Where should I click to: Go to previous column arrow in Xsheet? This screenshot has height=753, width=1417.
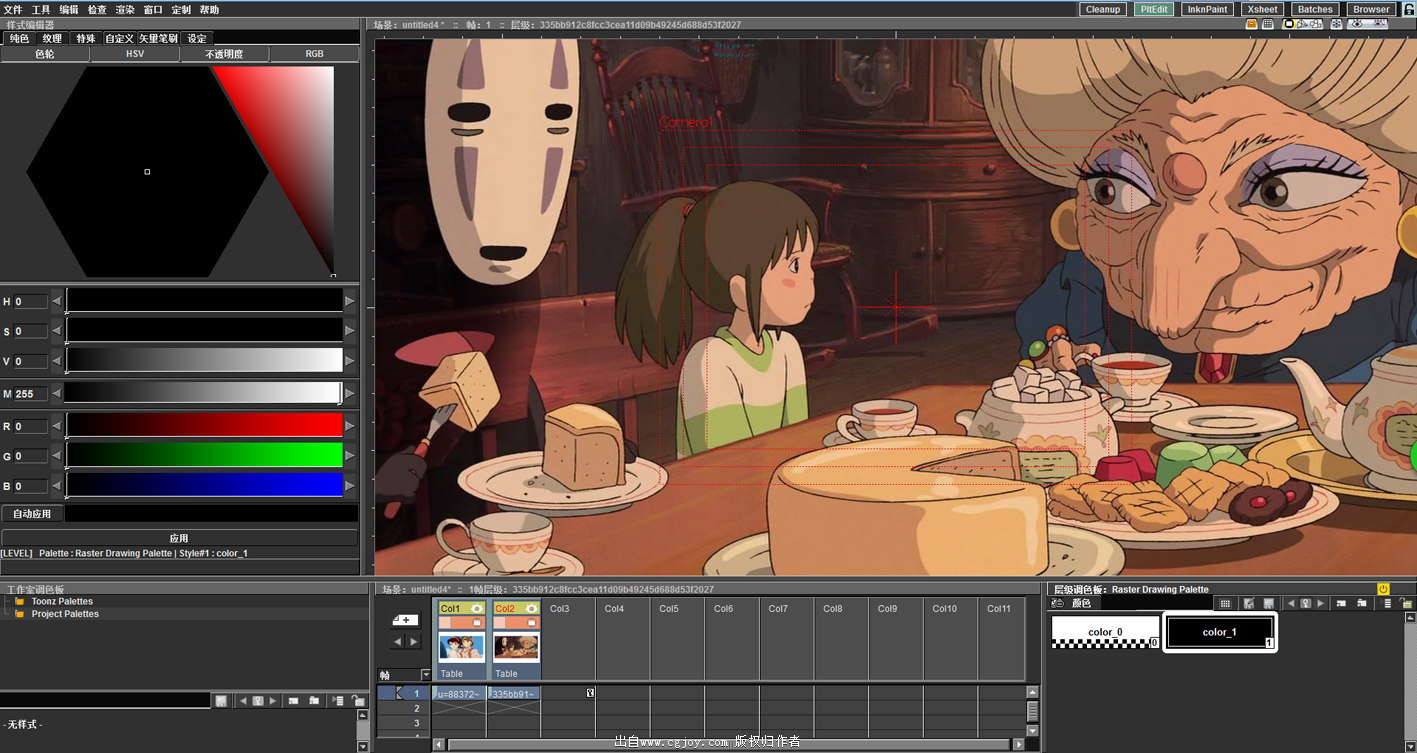(x=398, y=641)
